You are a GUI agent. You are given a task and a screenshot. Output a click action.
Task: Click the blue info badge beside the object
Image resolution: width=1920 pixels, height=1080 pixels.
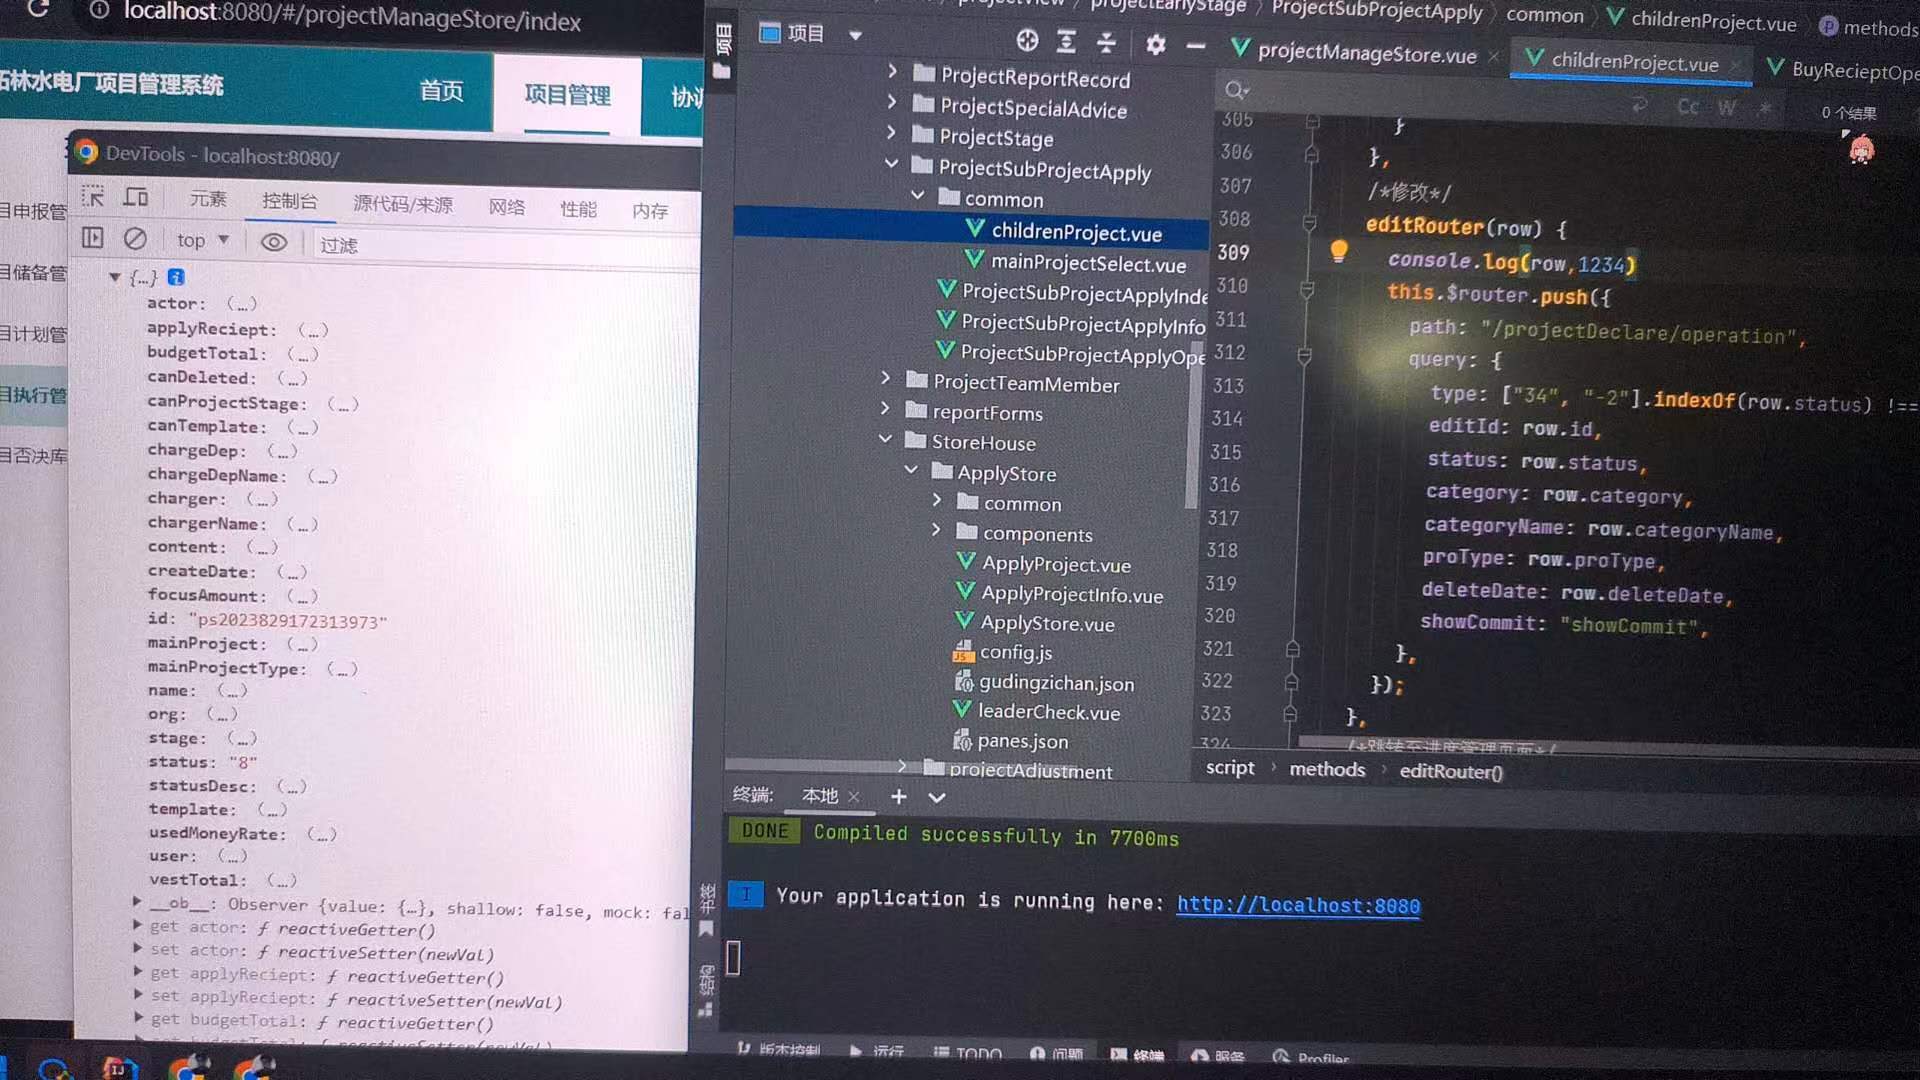pos(176,277)
